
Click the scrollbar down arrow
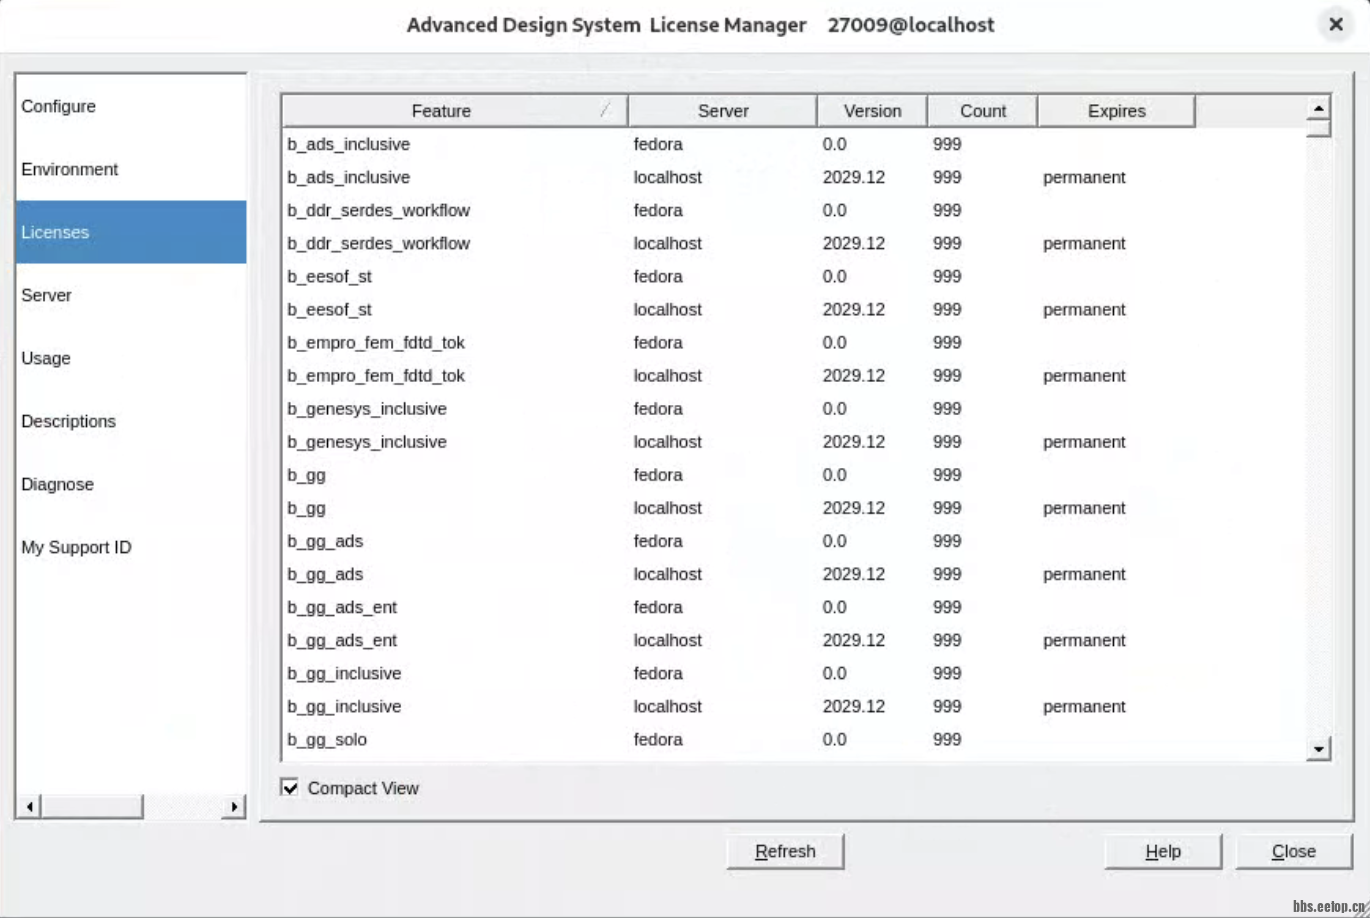tap(1319, 748)
